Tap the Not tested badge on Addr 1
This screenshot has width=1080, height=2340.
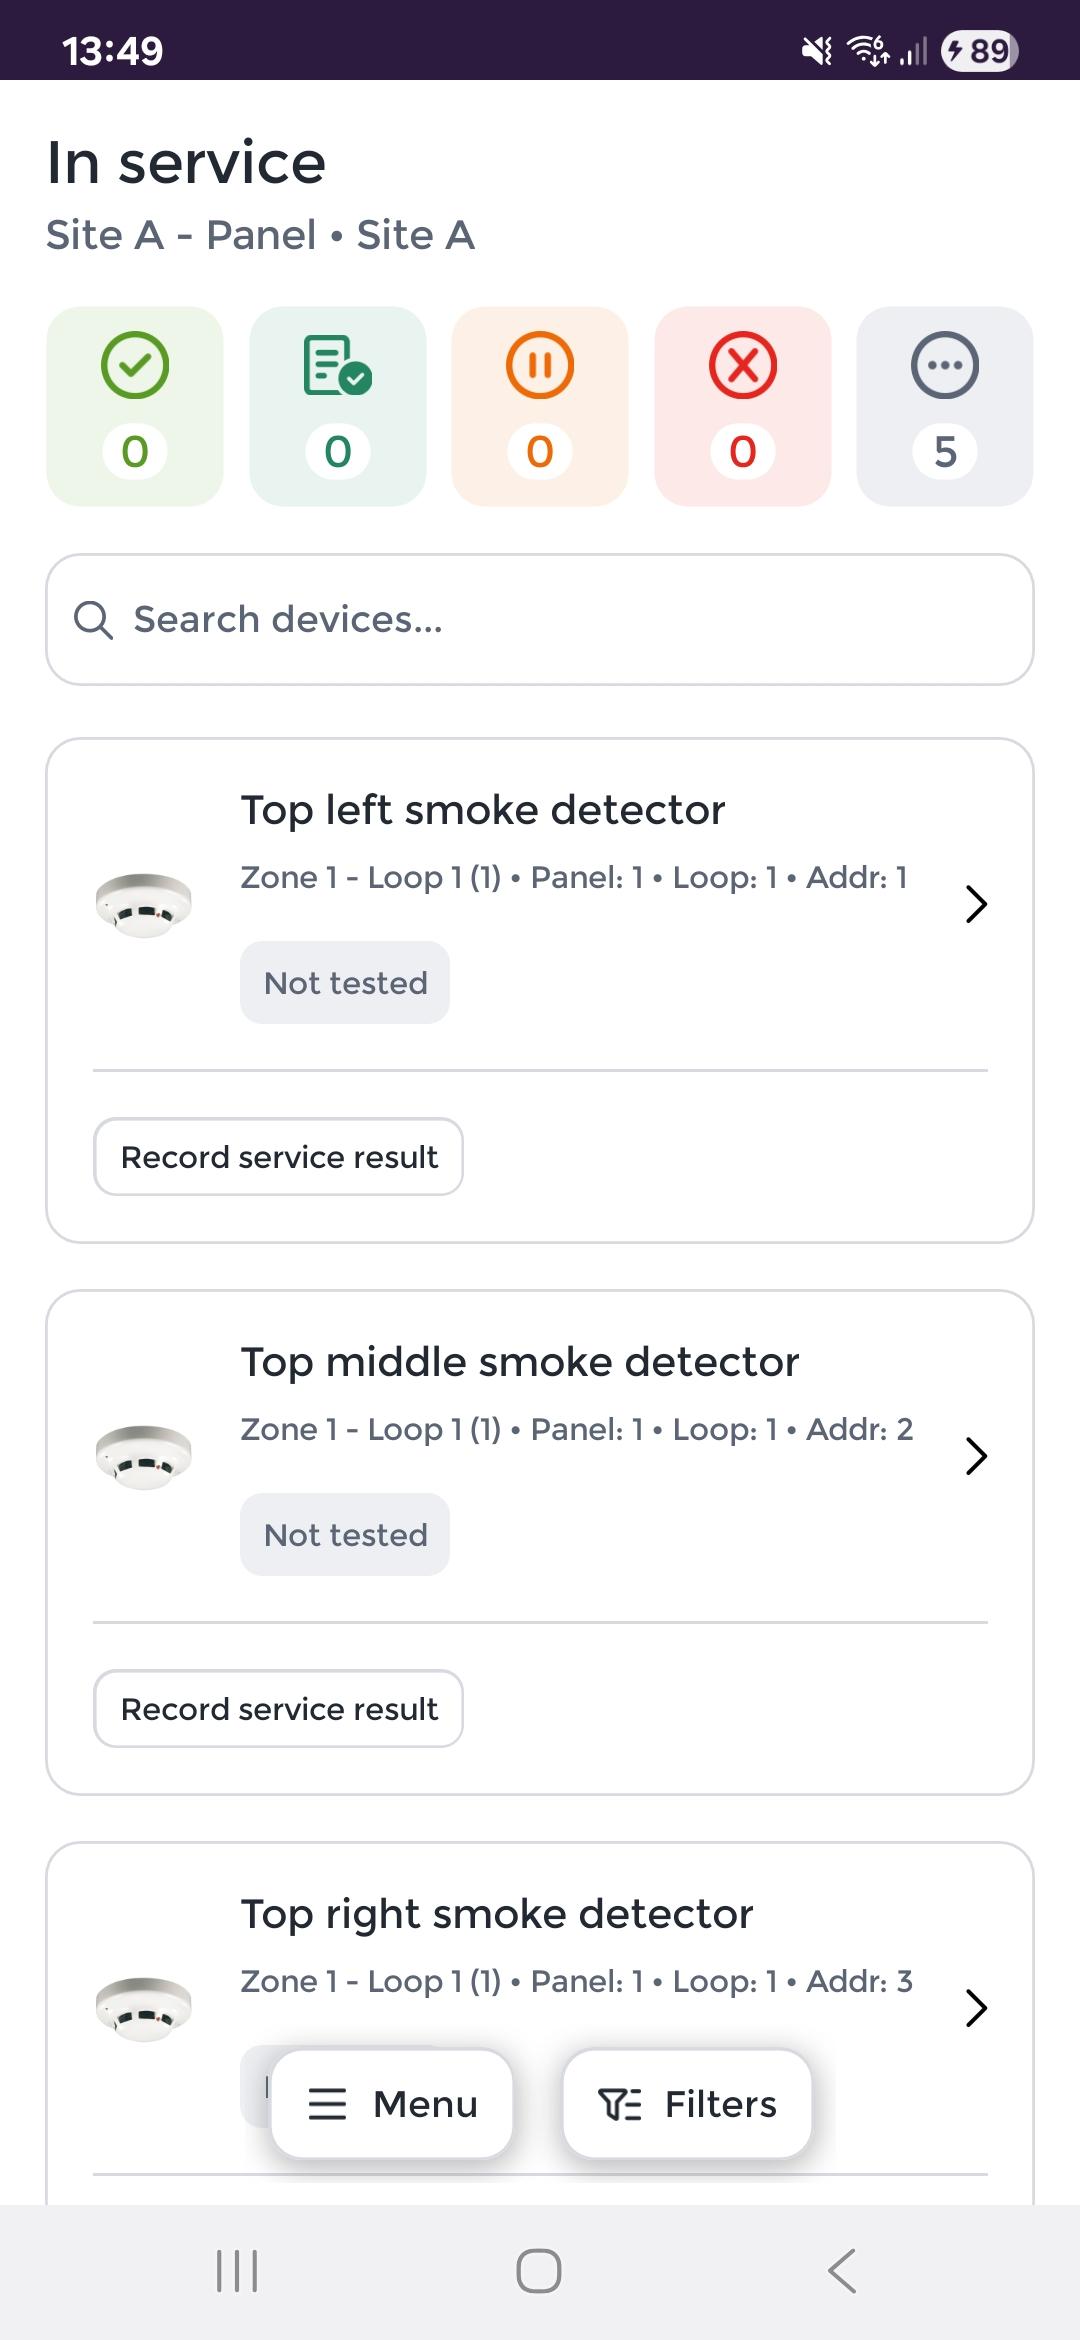(x=345, y=983)
